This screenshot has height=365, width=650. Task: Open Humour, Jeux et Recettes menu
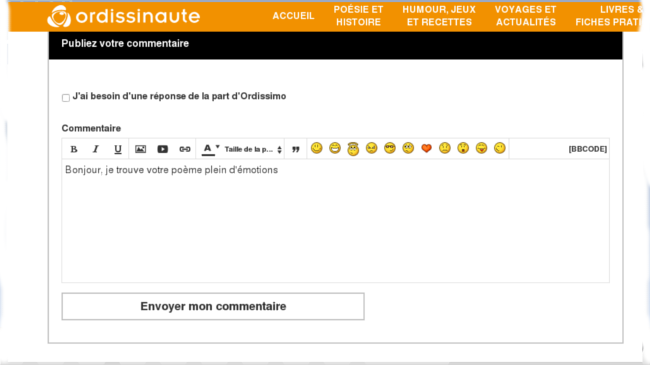[x=439, y=16]
